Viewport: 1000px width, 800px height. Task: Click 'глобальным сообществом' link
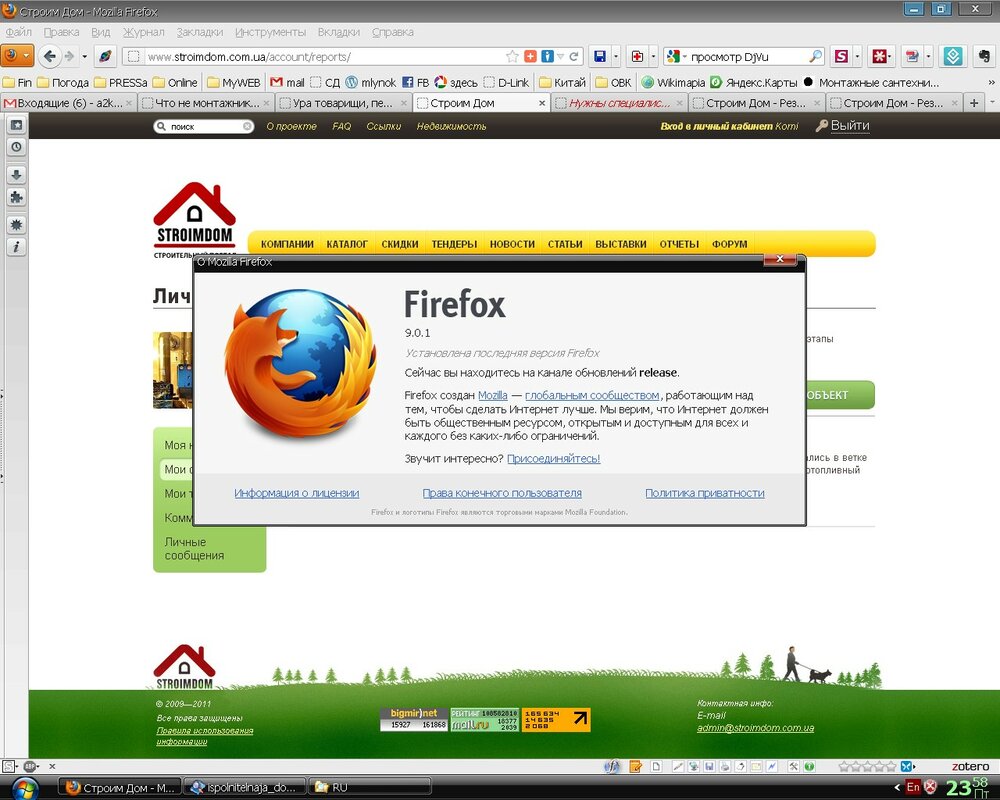coord(592,396)
